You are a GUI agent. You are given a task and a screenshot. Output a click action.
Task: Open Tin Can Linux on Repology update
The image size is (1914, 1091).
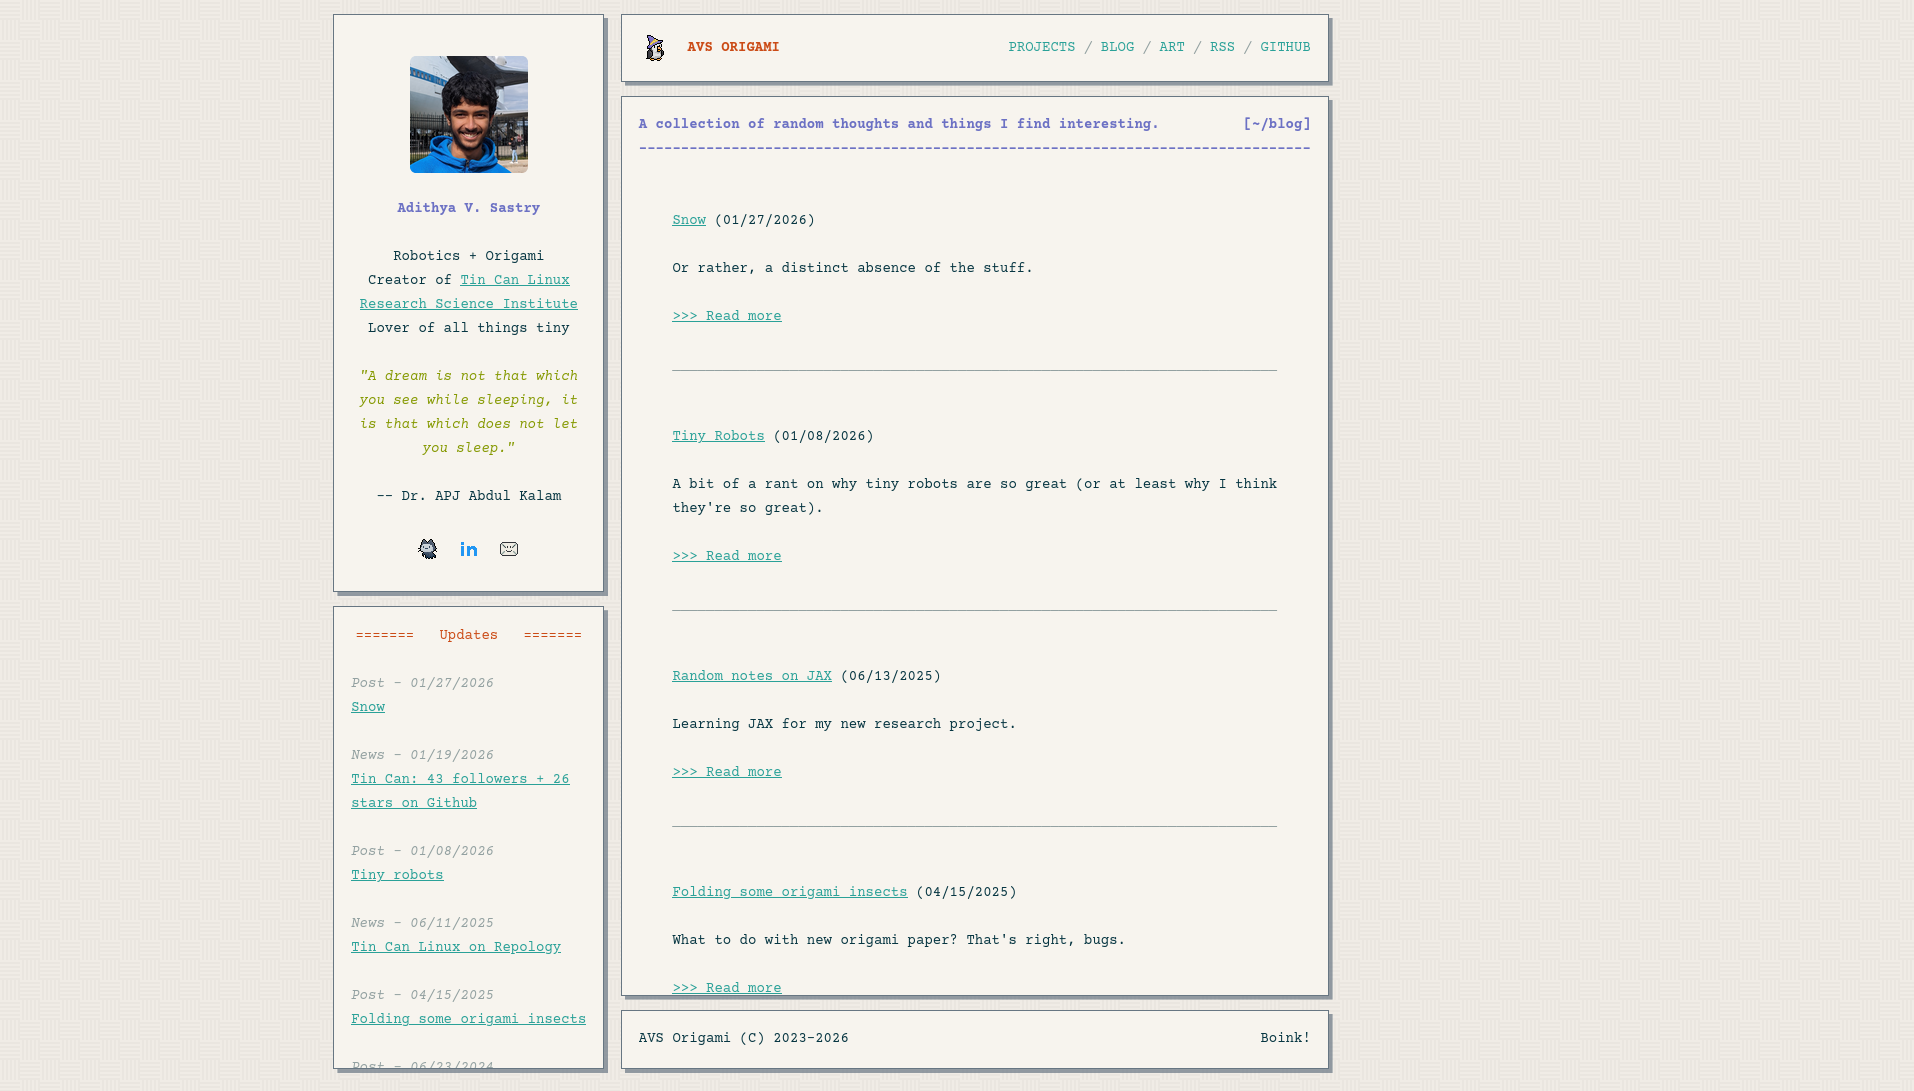click(456, 947)
